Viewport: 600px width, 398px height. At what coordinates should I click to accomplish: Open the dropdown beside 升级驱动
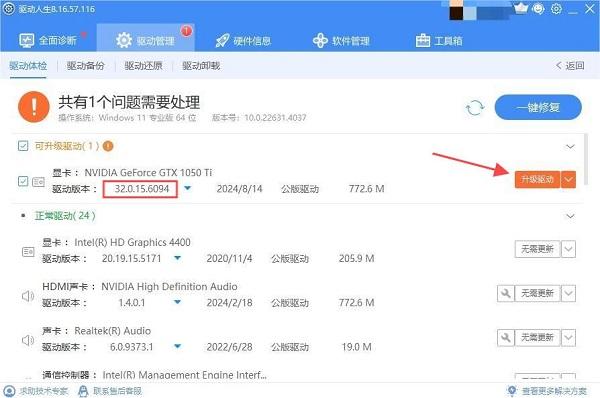[568, 179]
